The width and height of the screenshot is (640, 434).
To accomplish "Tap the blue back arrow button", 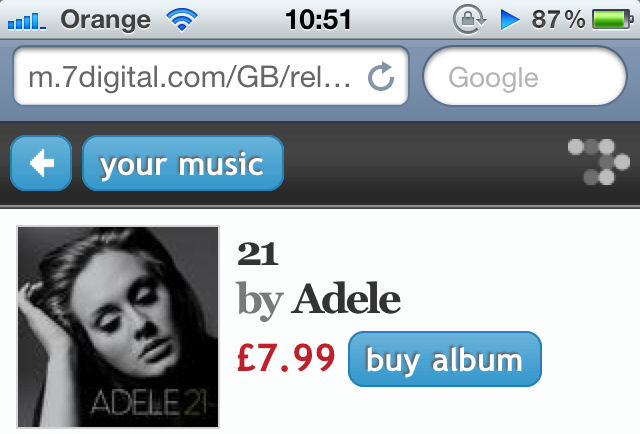I will point(41,163).
